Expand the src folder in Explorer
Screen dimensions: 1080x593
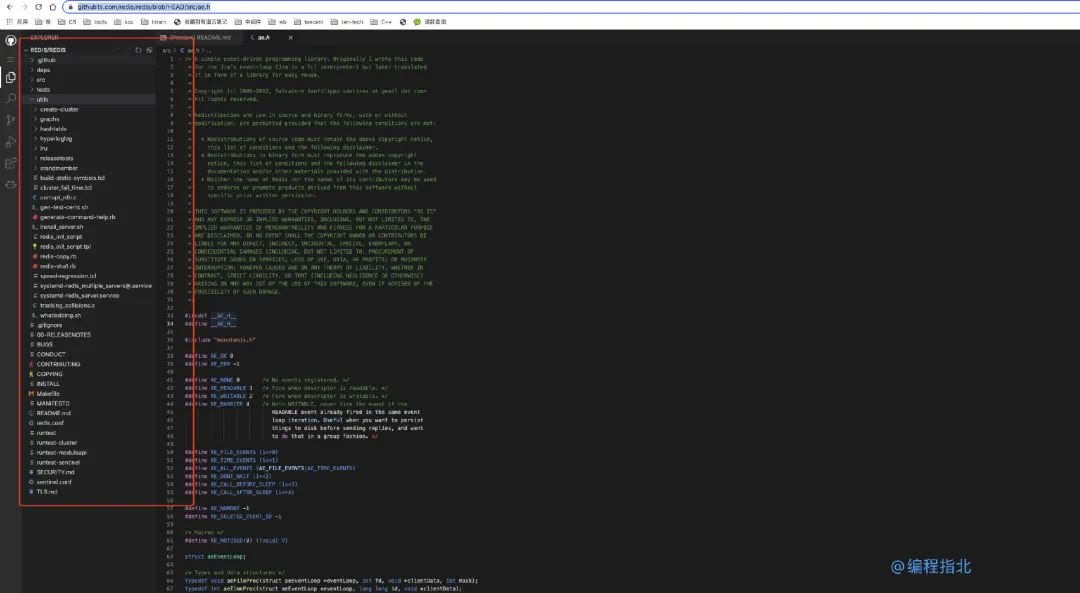coord(90,80)
